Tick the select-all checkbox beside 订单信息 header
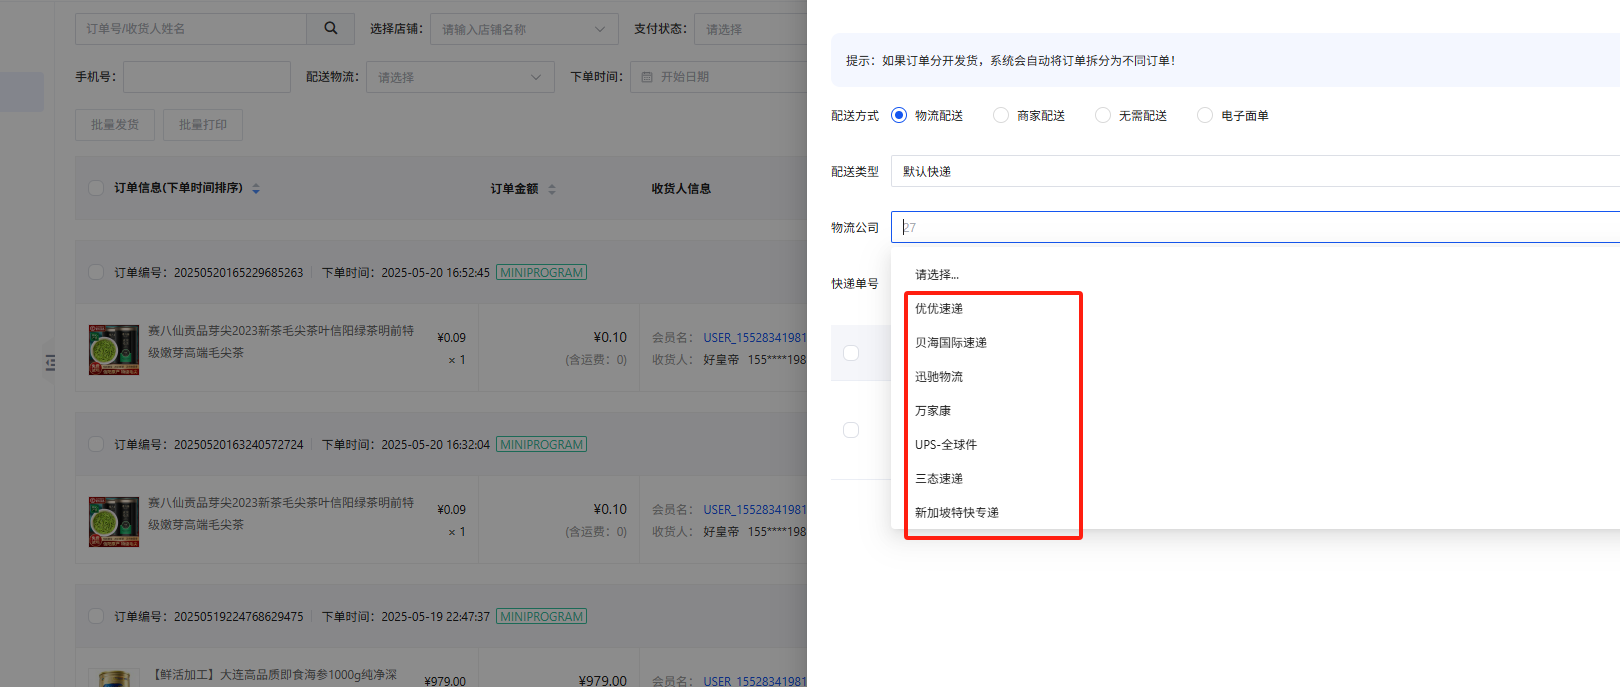The image size is (1620, 687). (96, 188)
